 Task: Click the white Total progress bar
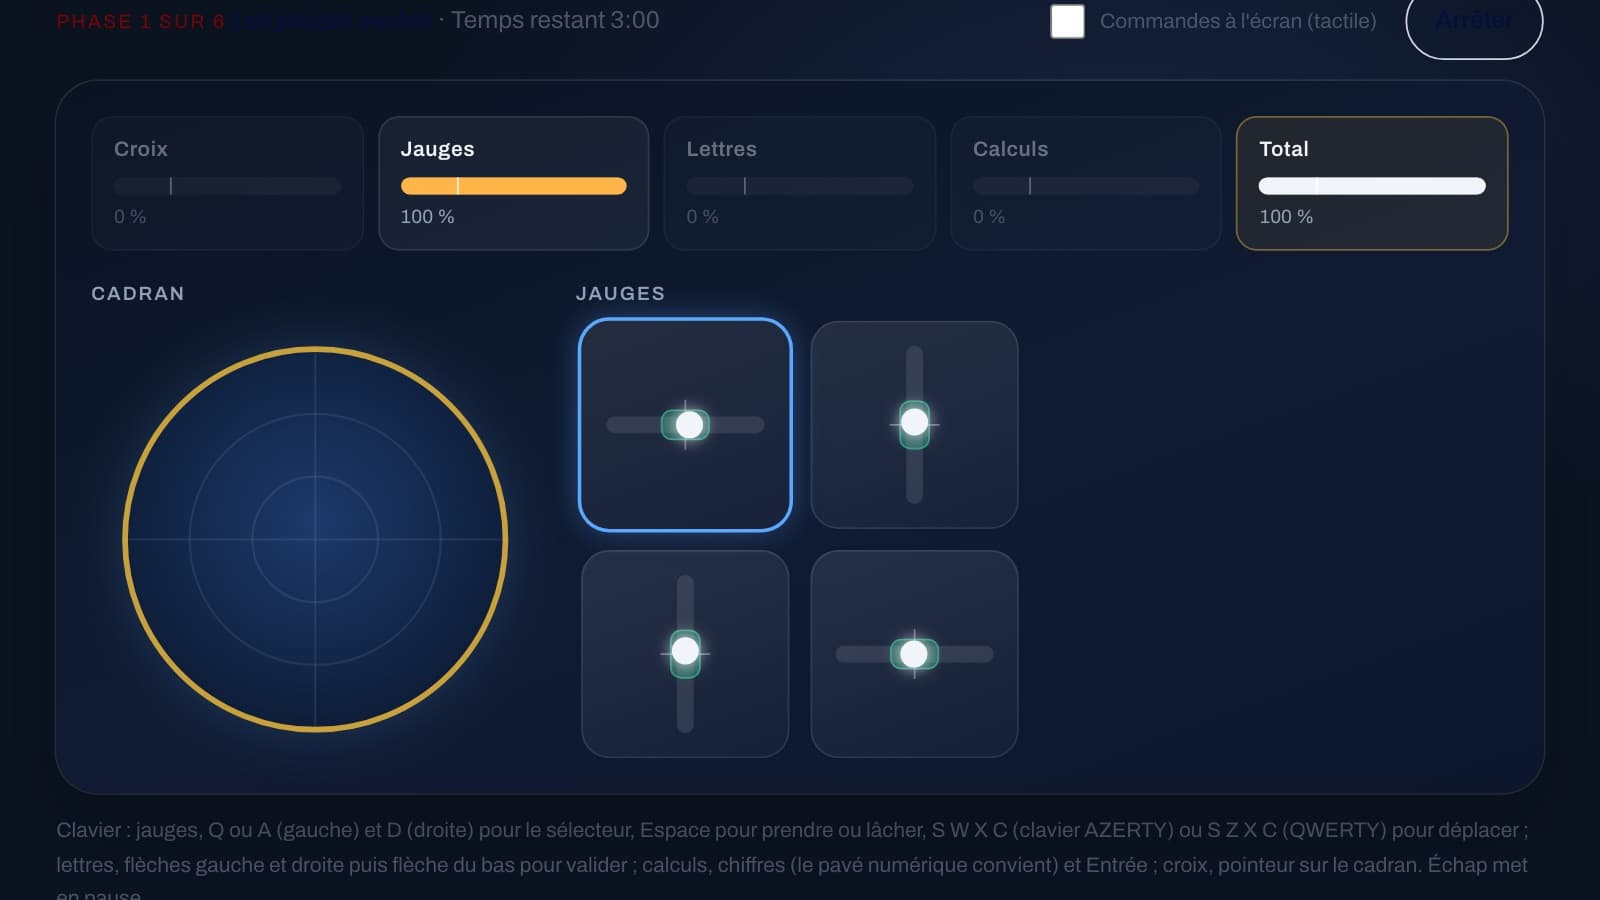[1372, 186]
